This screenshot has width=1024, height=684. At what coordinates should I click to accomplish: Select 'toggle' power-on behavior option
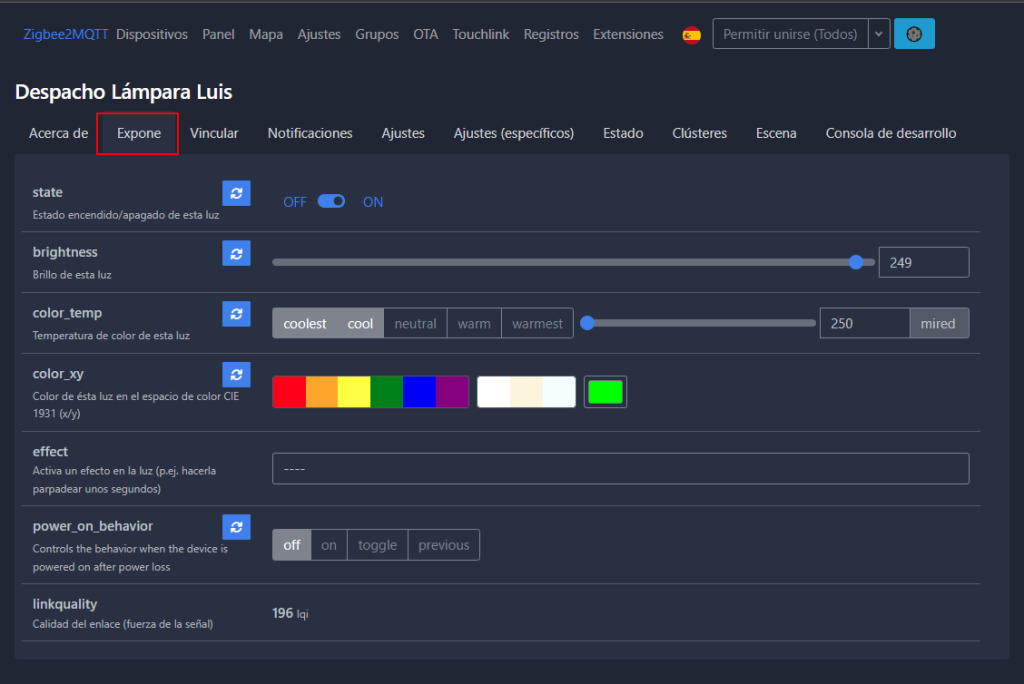pos(377,545)
